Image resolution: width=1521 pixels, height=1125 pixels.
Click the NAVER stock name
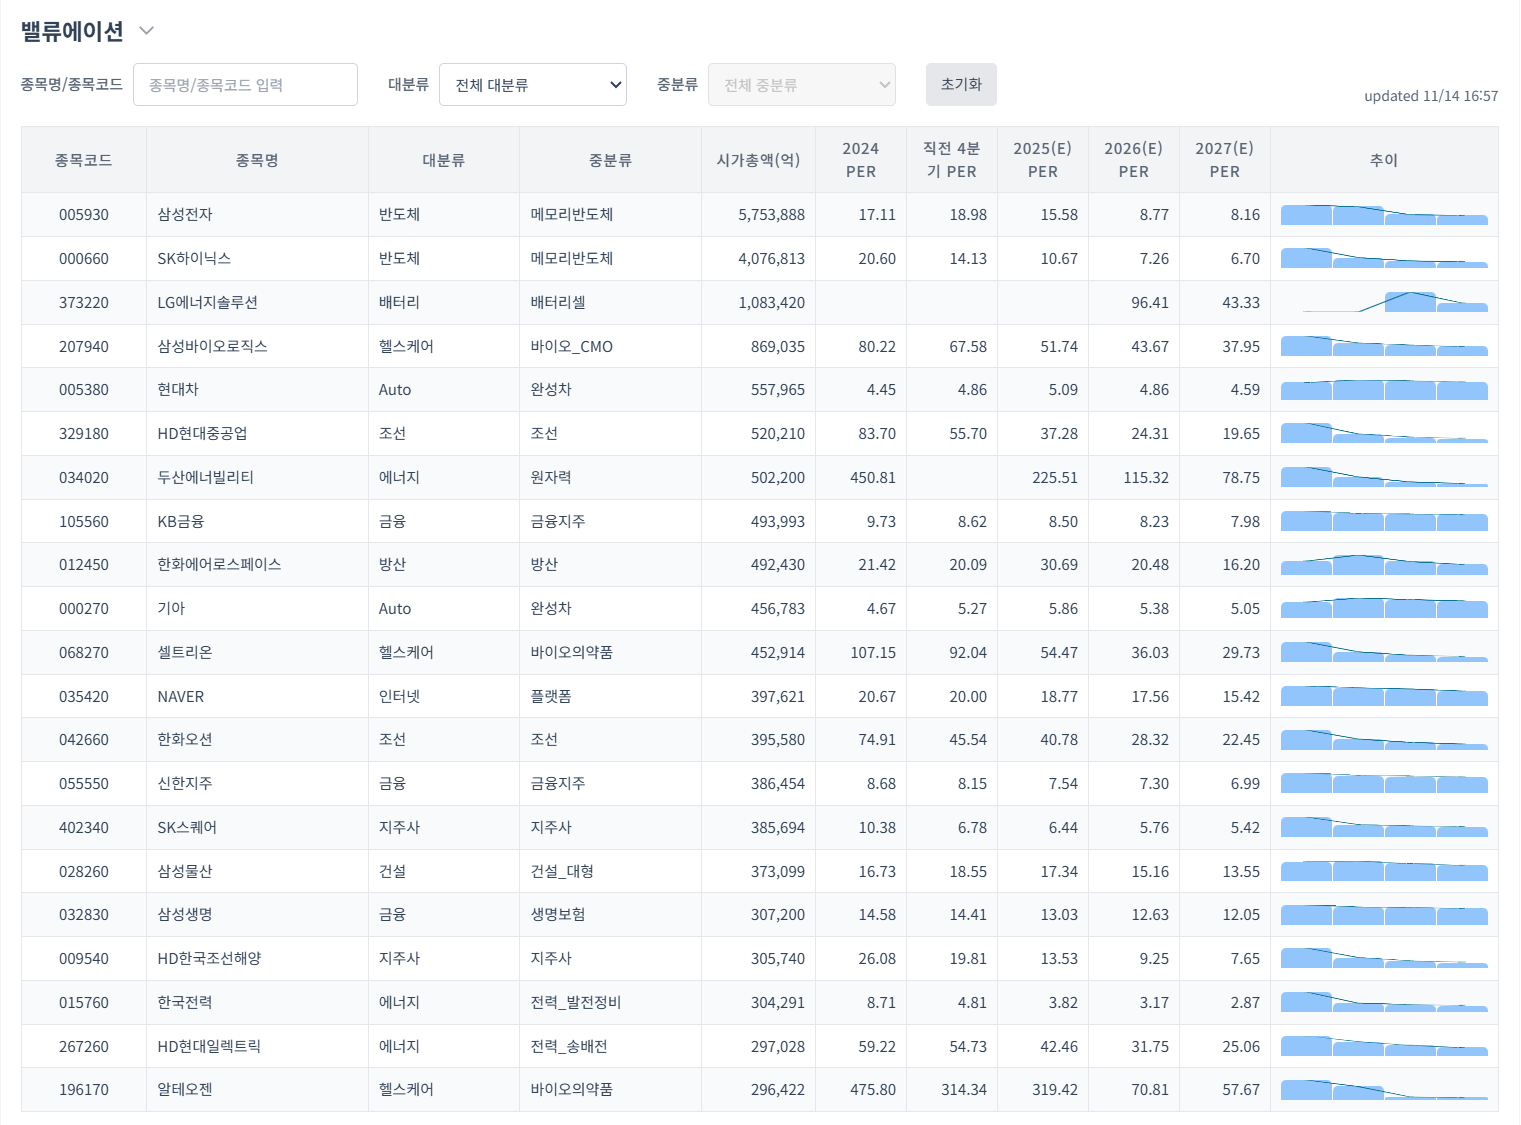point(181,697)
